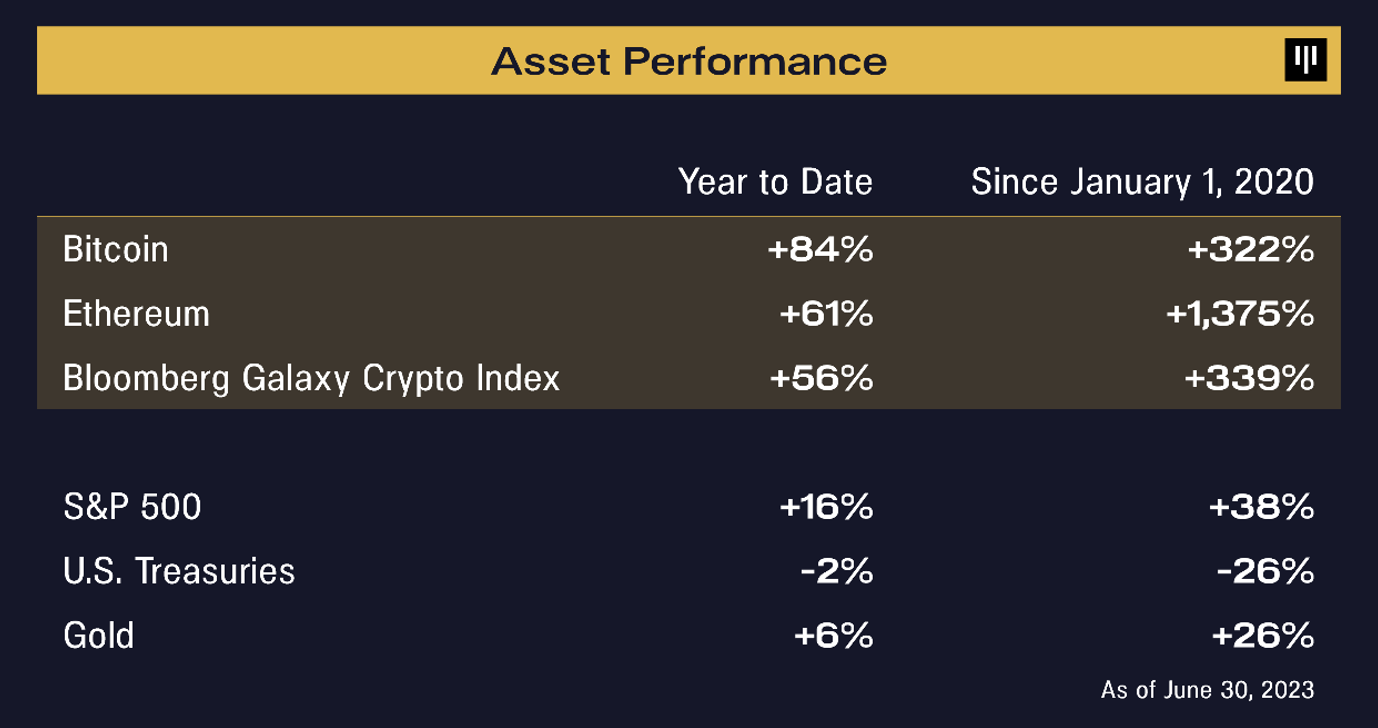
Task: Click the Gold row label
Action: (x=98, y=635)
